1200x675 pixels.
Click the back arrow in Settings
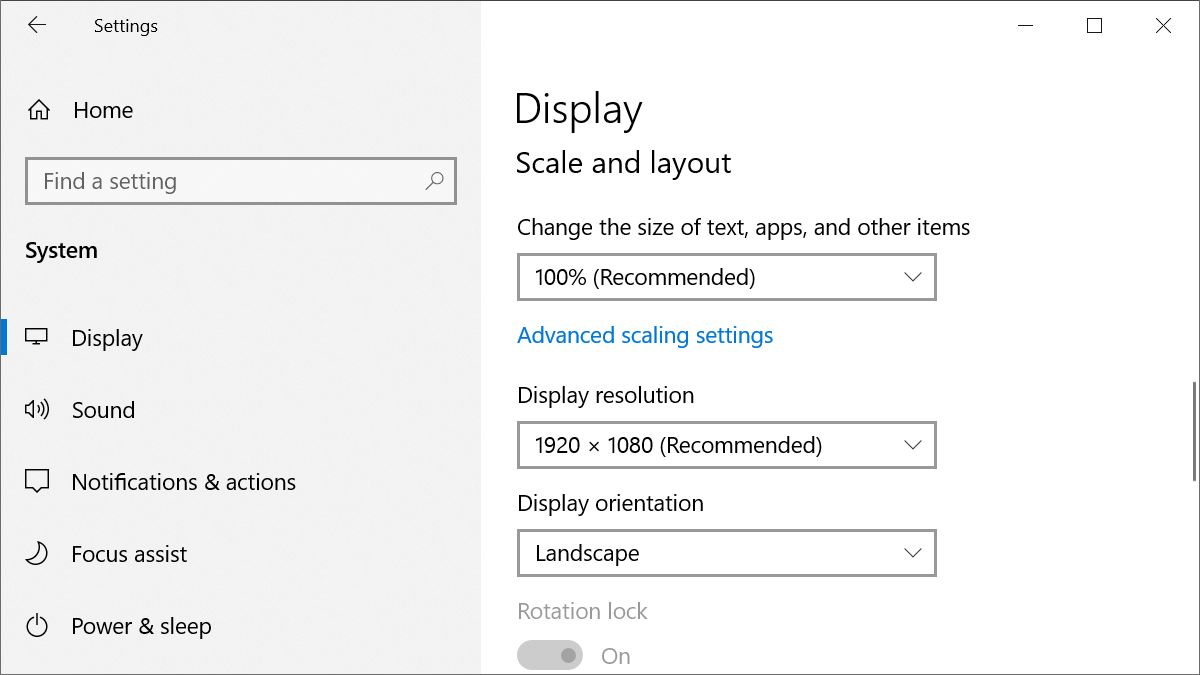pos(37,26)
